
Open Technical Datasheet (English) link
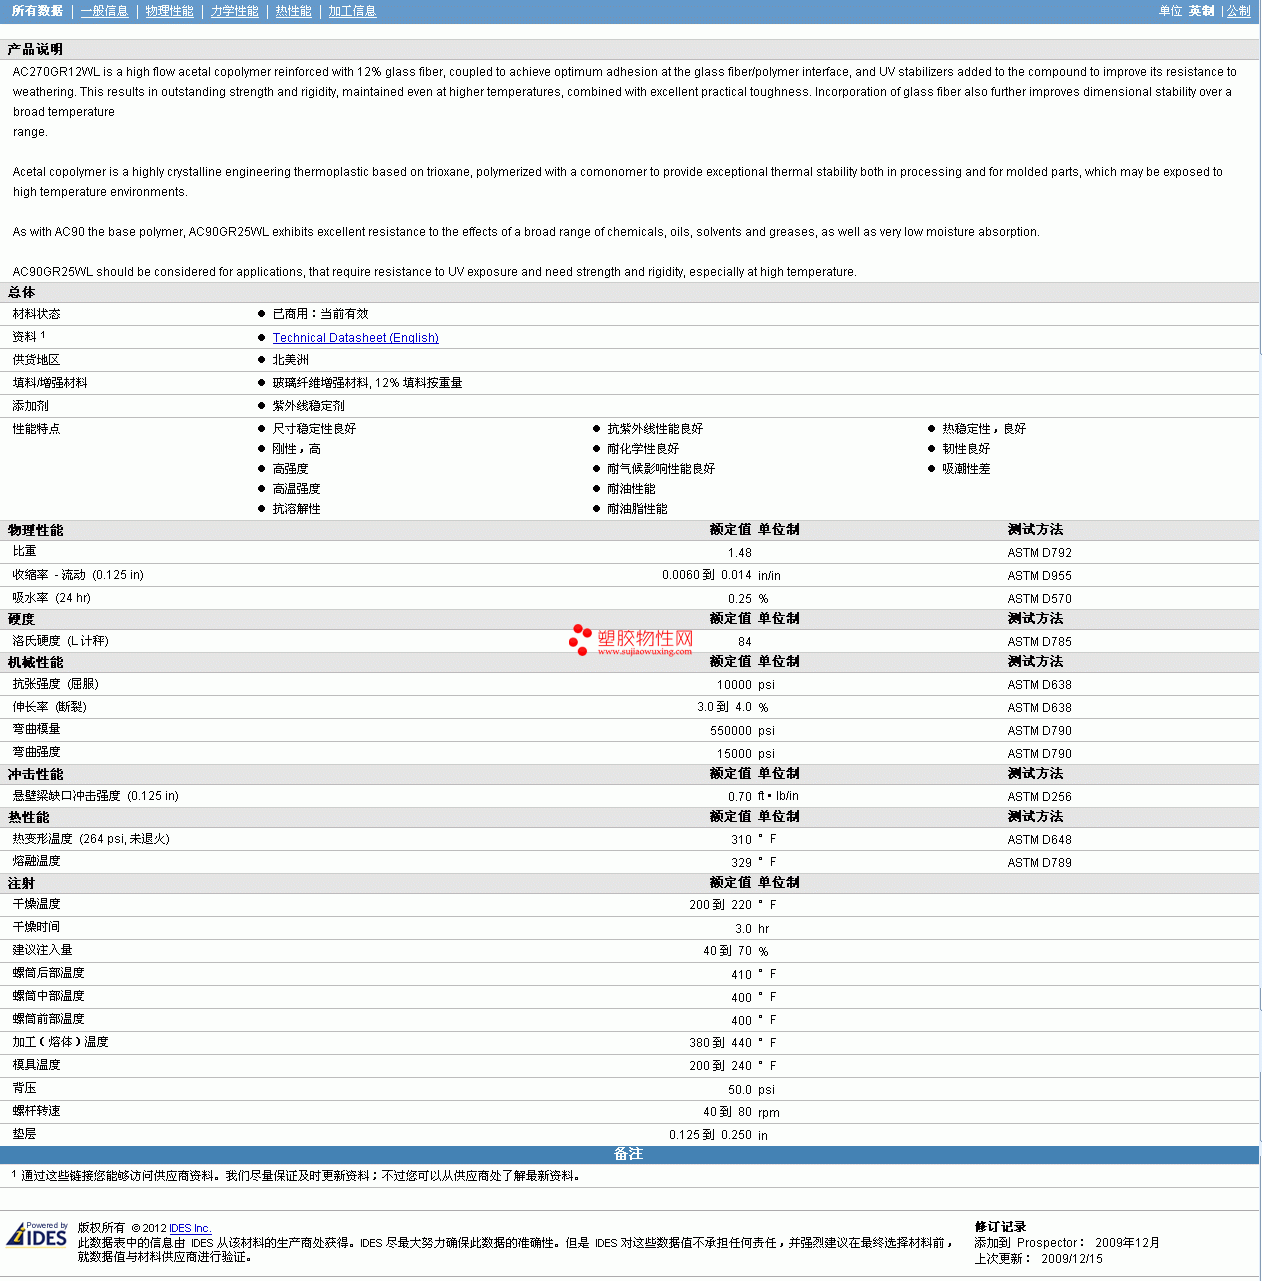click(356, 338)
